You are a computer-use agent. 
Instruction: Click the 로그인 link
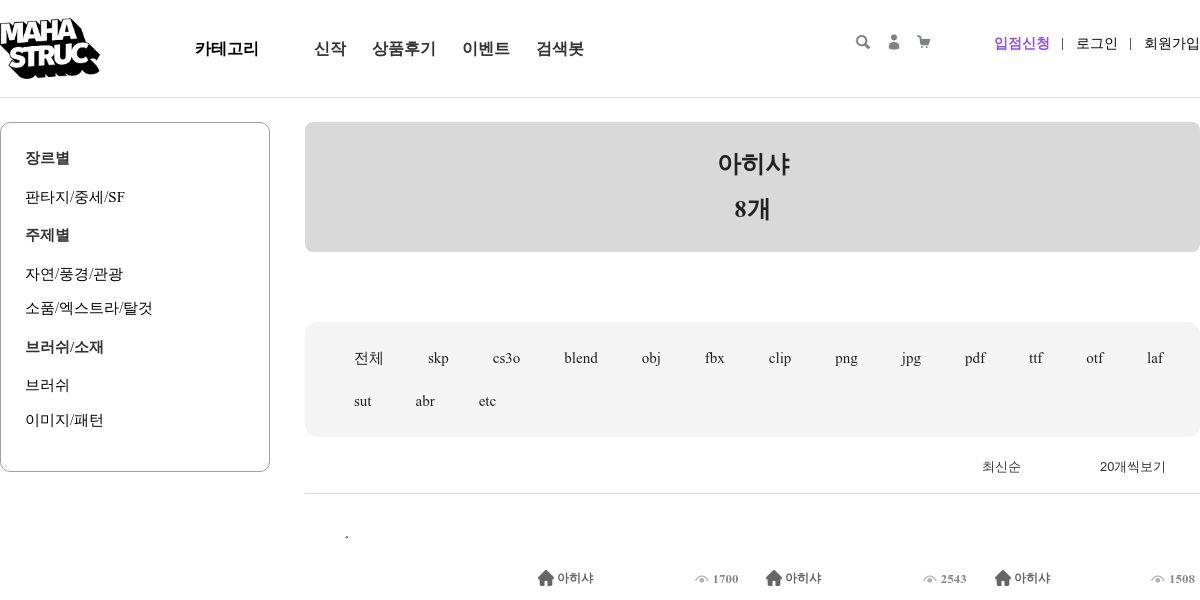tap(1096, 43)
